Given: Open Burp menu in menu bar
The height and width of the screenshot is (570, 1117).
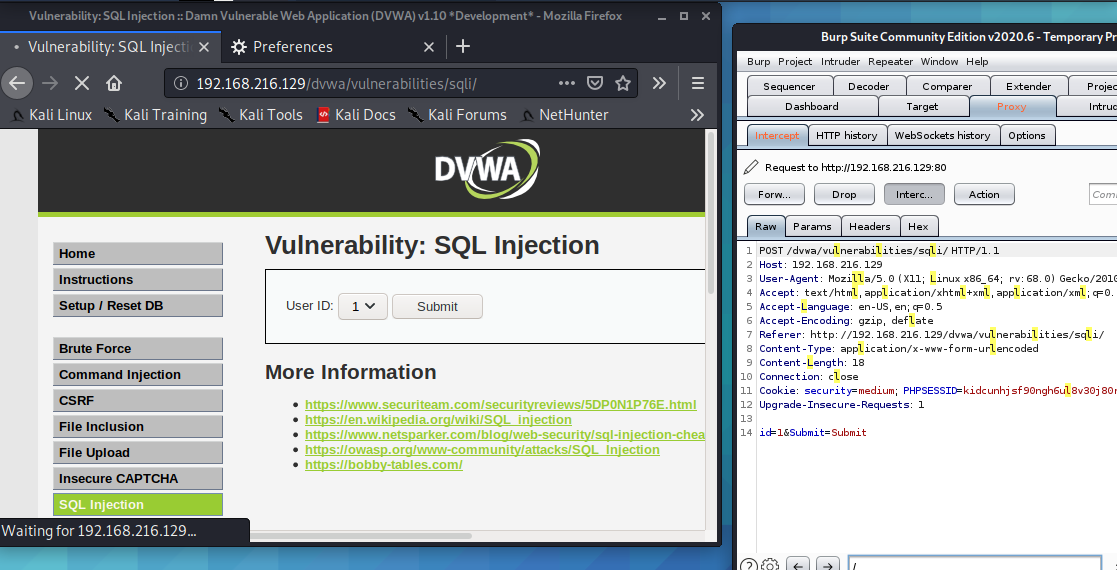Looking at the screenshot, I should 759,62.
